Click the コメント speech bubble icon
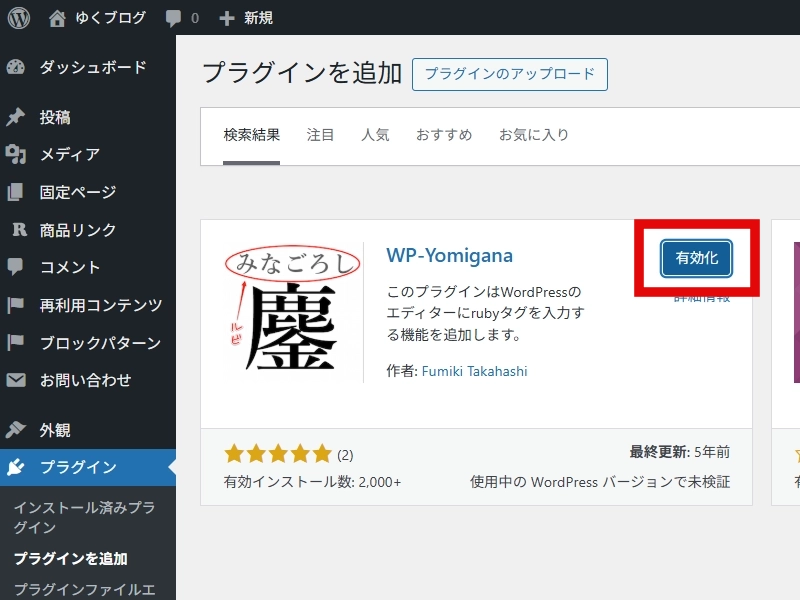This screenshot has width=800, height=600. point(15,267)
